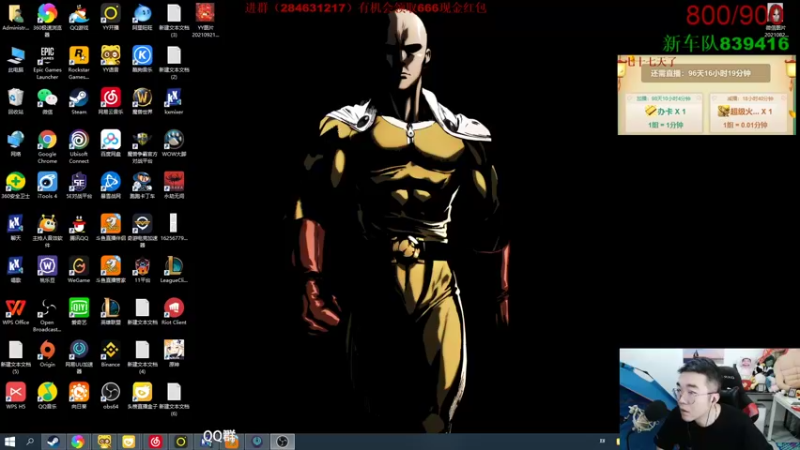The height and width of the screenshot is (450, 800).
Task: Switch to 网易云音乐 on the taskbar
Action: 155,441
